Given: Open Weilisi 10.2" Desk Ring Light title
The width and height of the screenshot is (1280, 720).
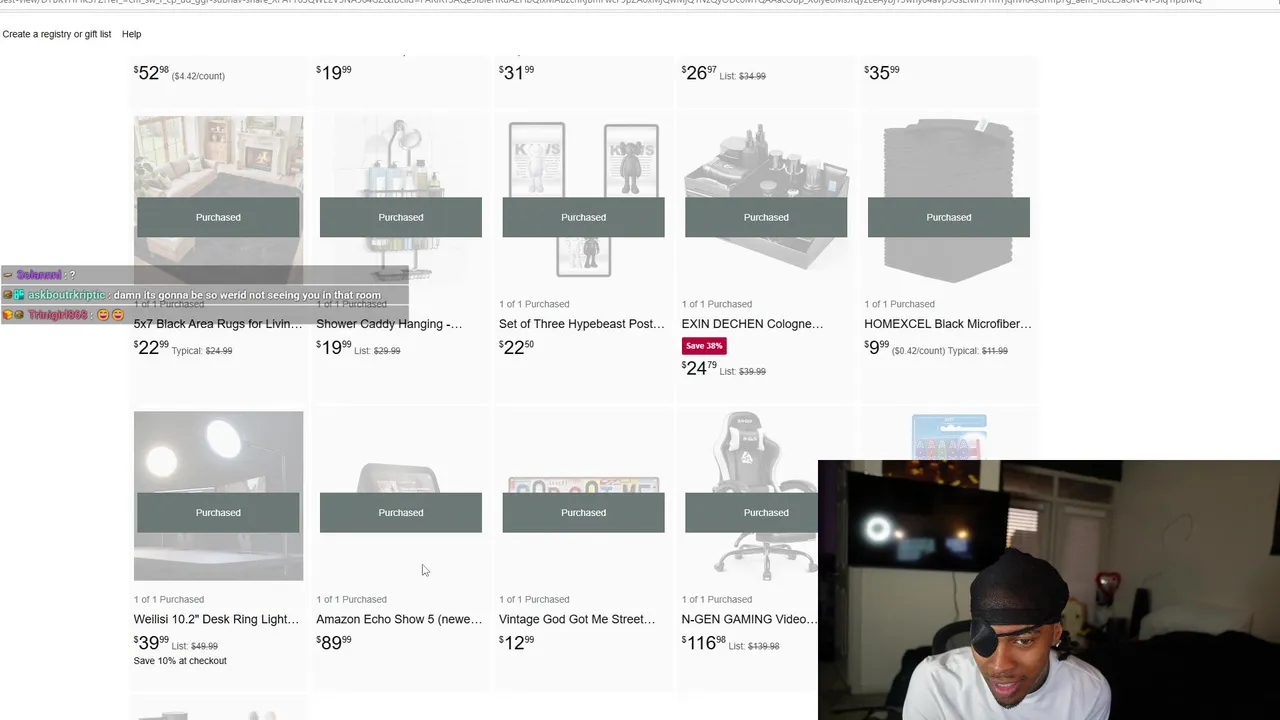Looking at the screenshot, I should (216, 619).
